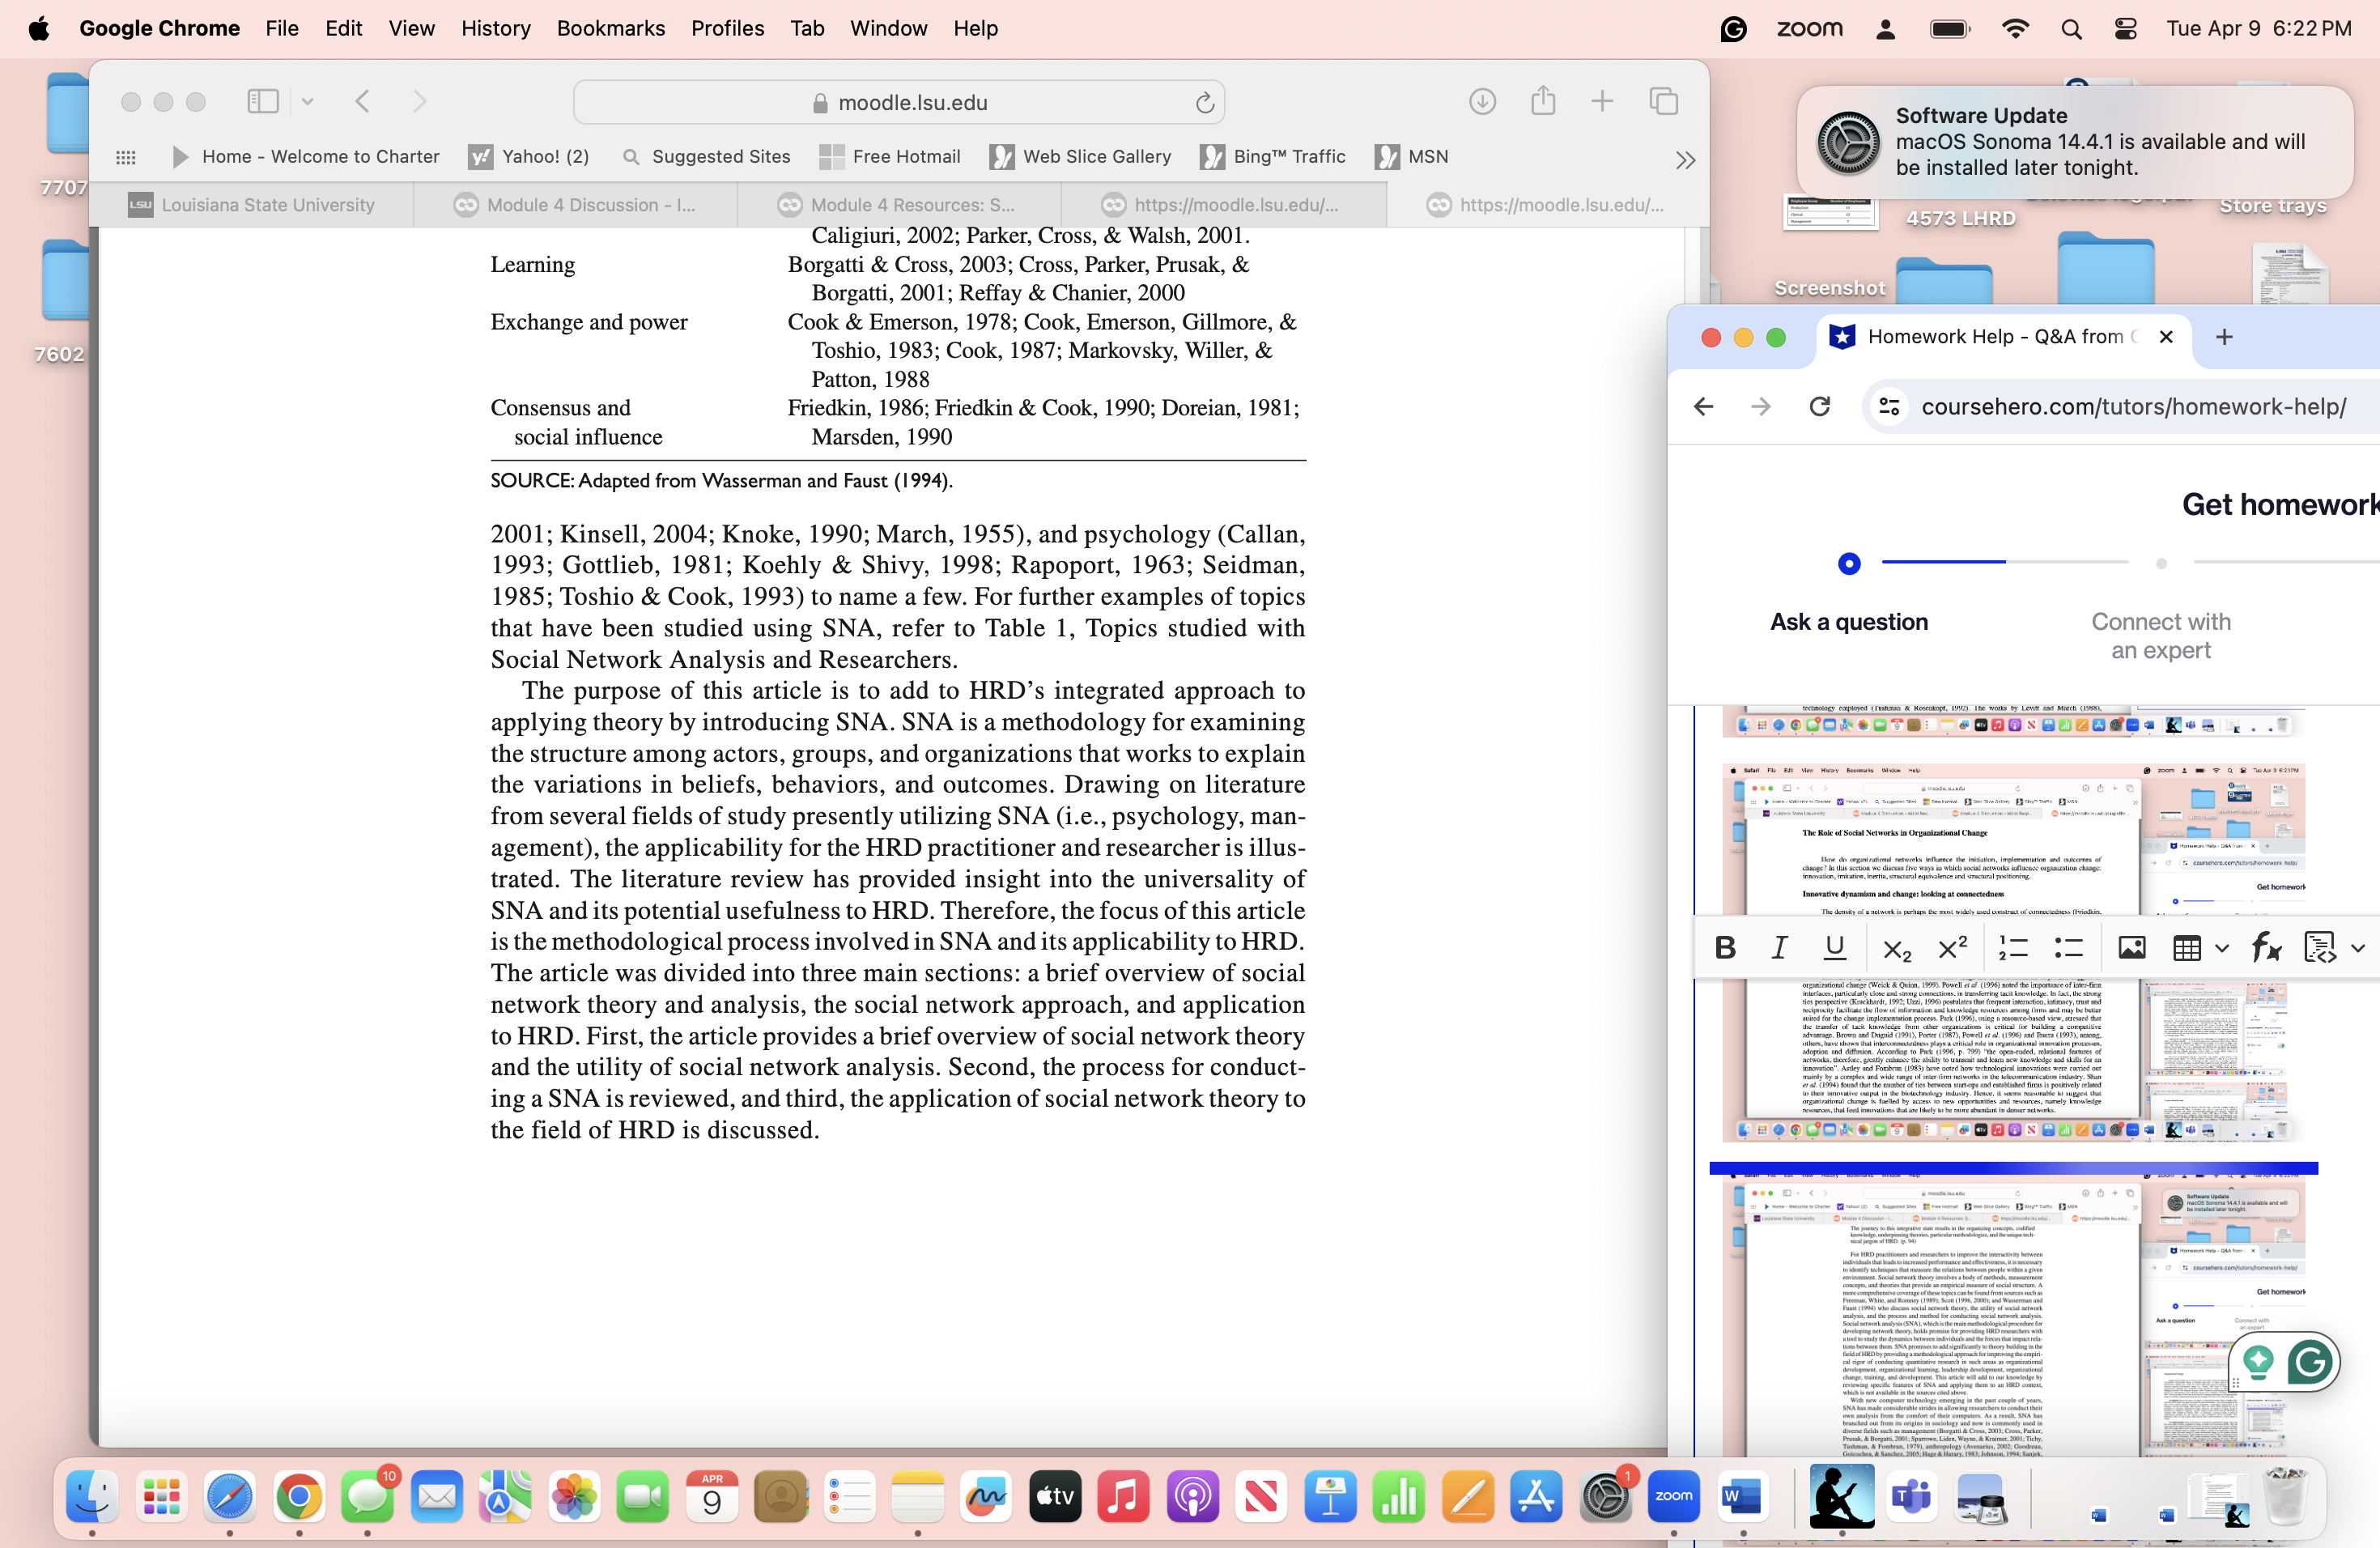Screen dimensions: 2380x1548
Task: Switch to Module 4 Discussion tab
Action: 575,204
